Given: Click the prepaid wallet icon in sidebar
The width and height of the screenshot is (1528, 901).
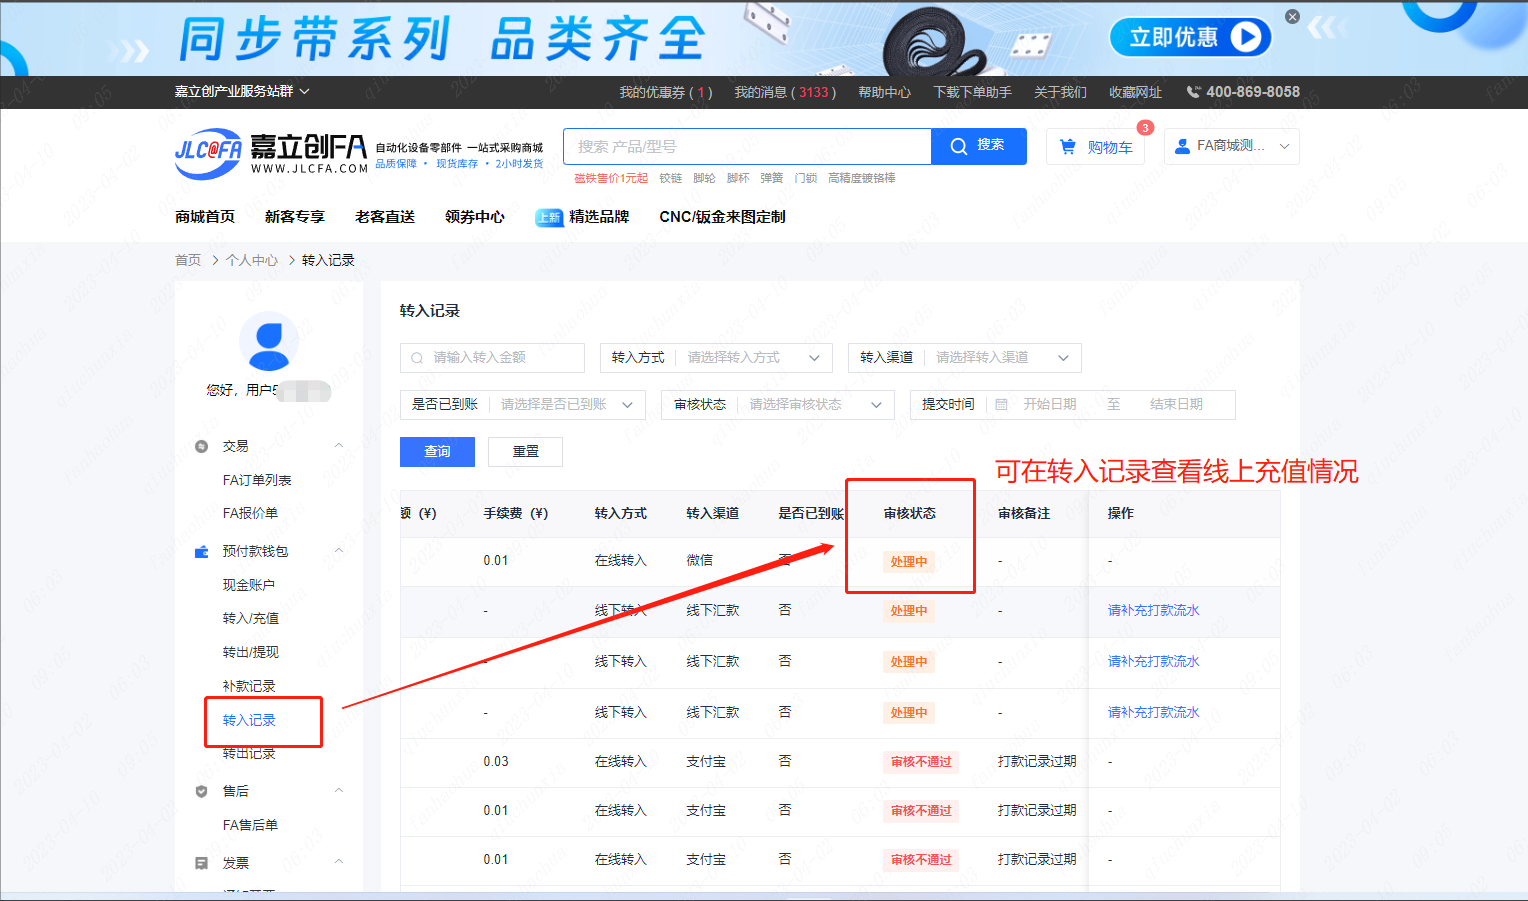Looking at the screenshot, I should 201,551.
